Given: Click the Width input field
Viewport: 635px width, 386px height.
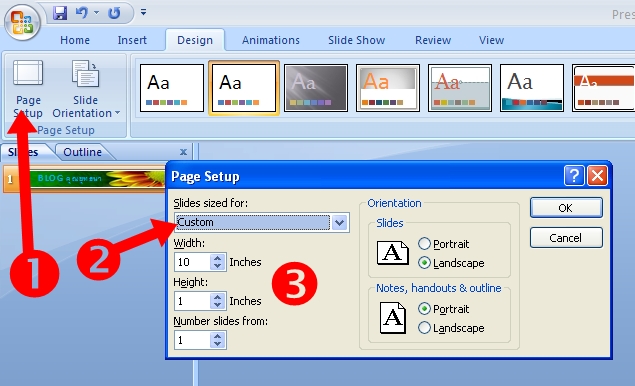Looking at the screenshot, I should [192, 262].
